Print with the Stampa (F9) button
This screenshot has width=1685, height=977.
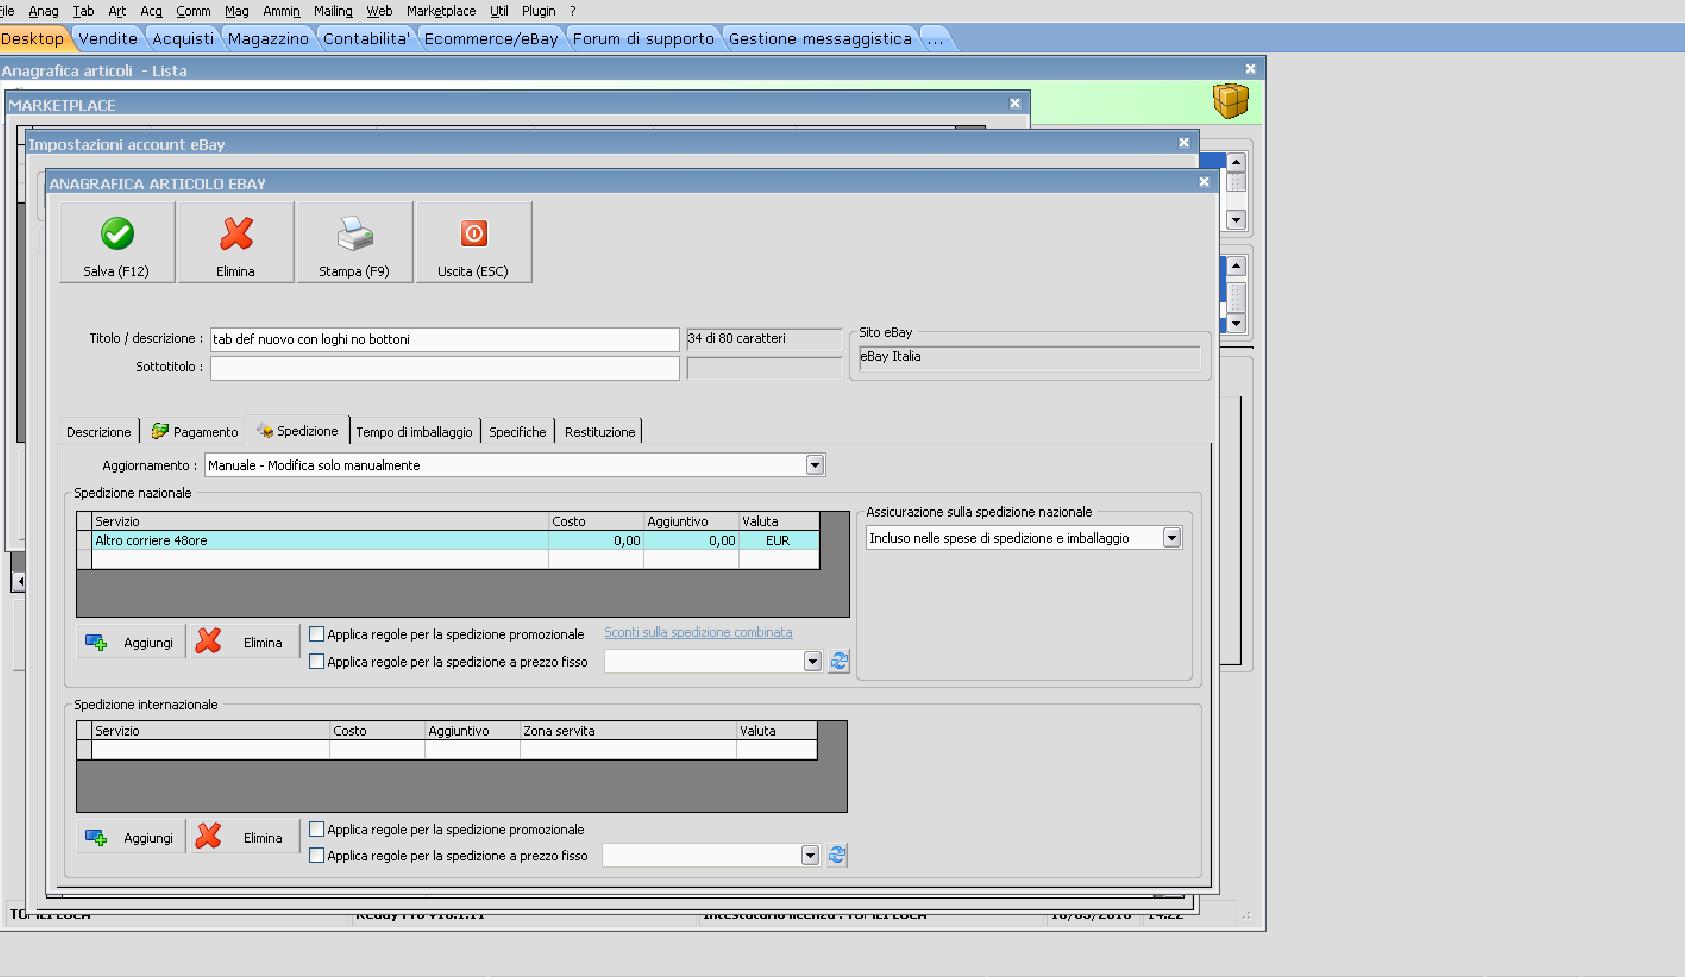tap(355, 242)
